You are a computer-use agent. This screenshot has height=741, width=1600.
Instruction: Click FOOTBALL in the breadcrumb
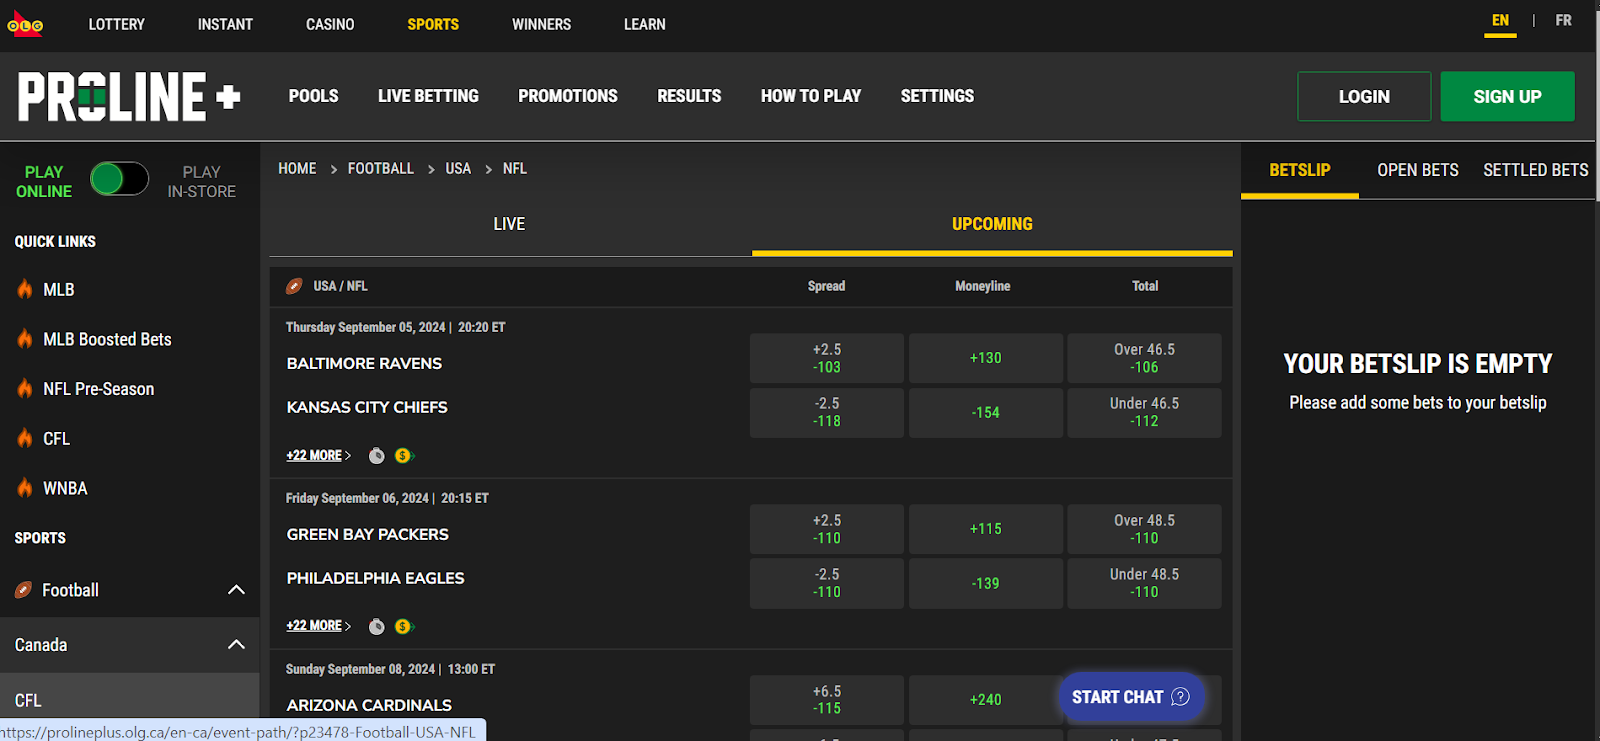pos(380,168)
